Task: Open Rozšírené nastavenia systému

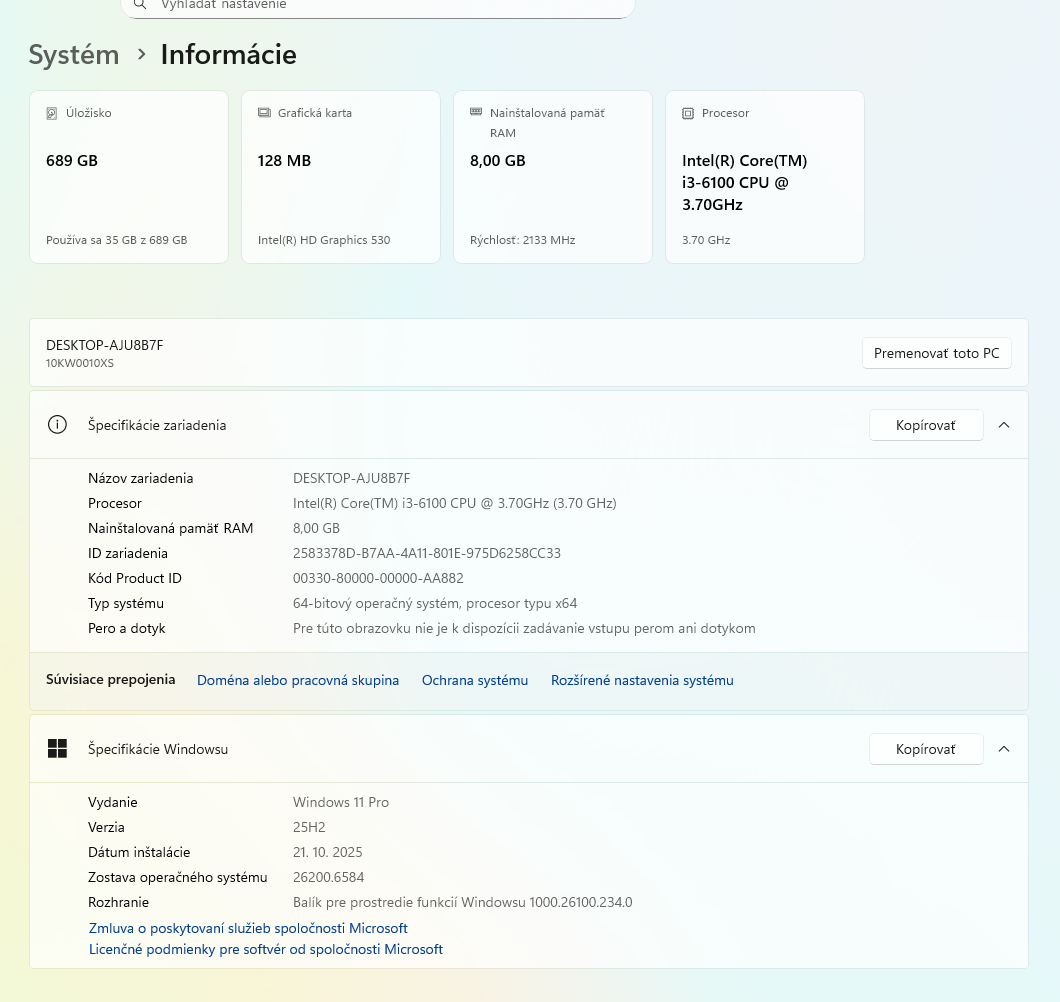Action: pos(642,680)
